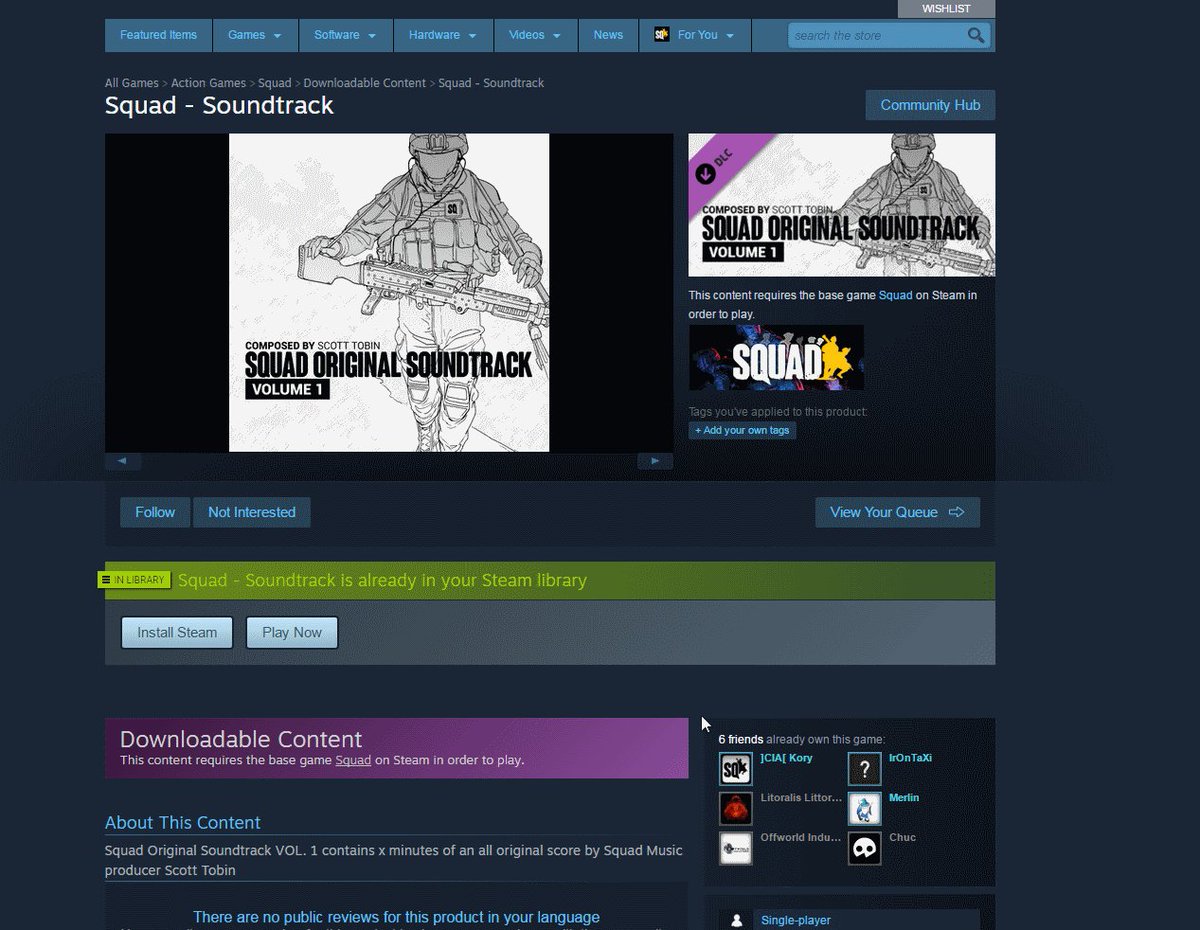Screen dimensions: 1200x930
Task: Click the Play Now button
Action: [x=292, y=632]
